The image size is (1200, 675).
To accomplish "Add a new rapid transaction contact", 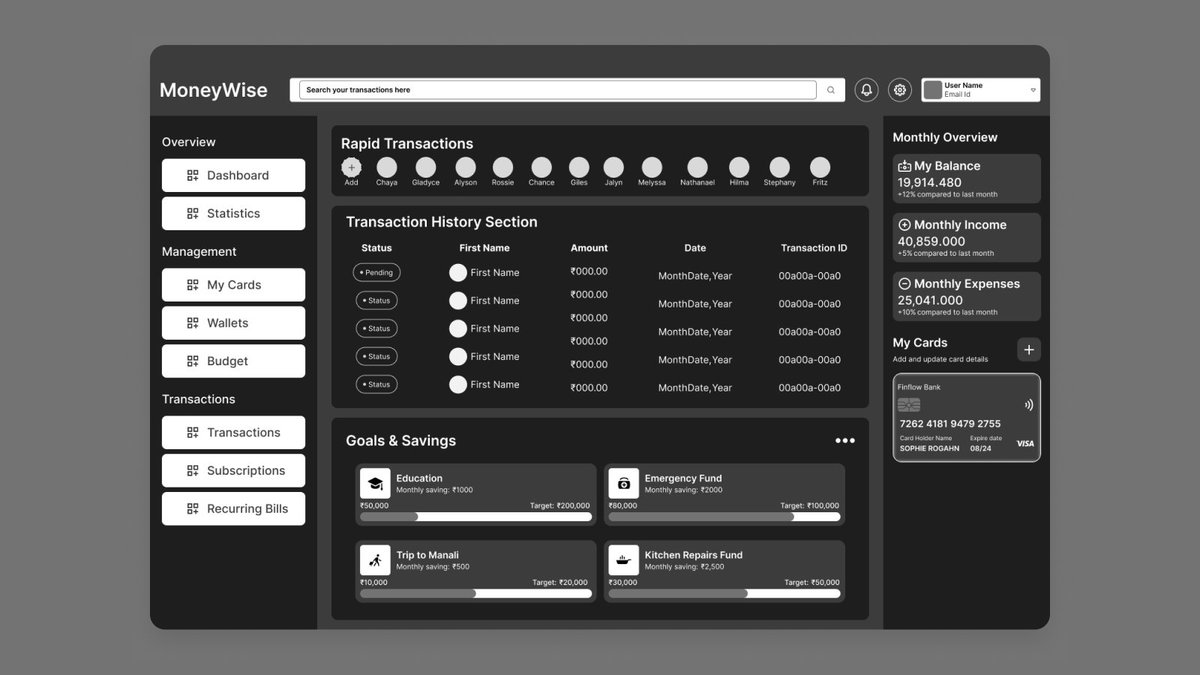I will tap(351, 167).
